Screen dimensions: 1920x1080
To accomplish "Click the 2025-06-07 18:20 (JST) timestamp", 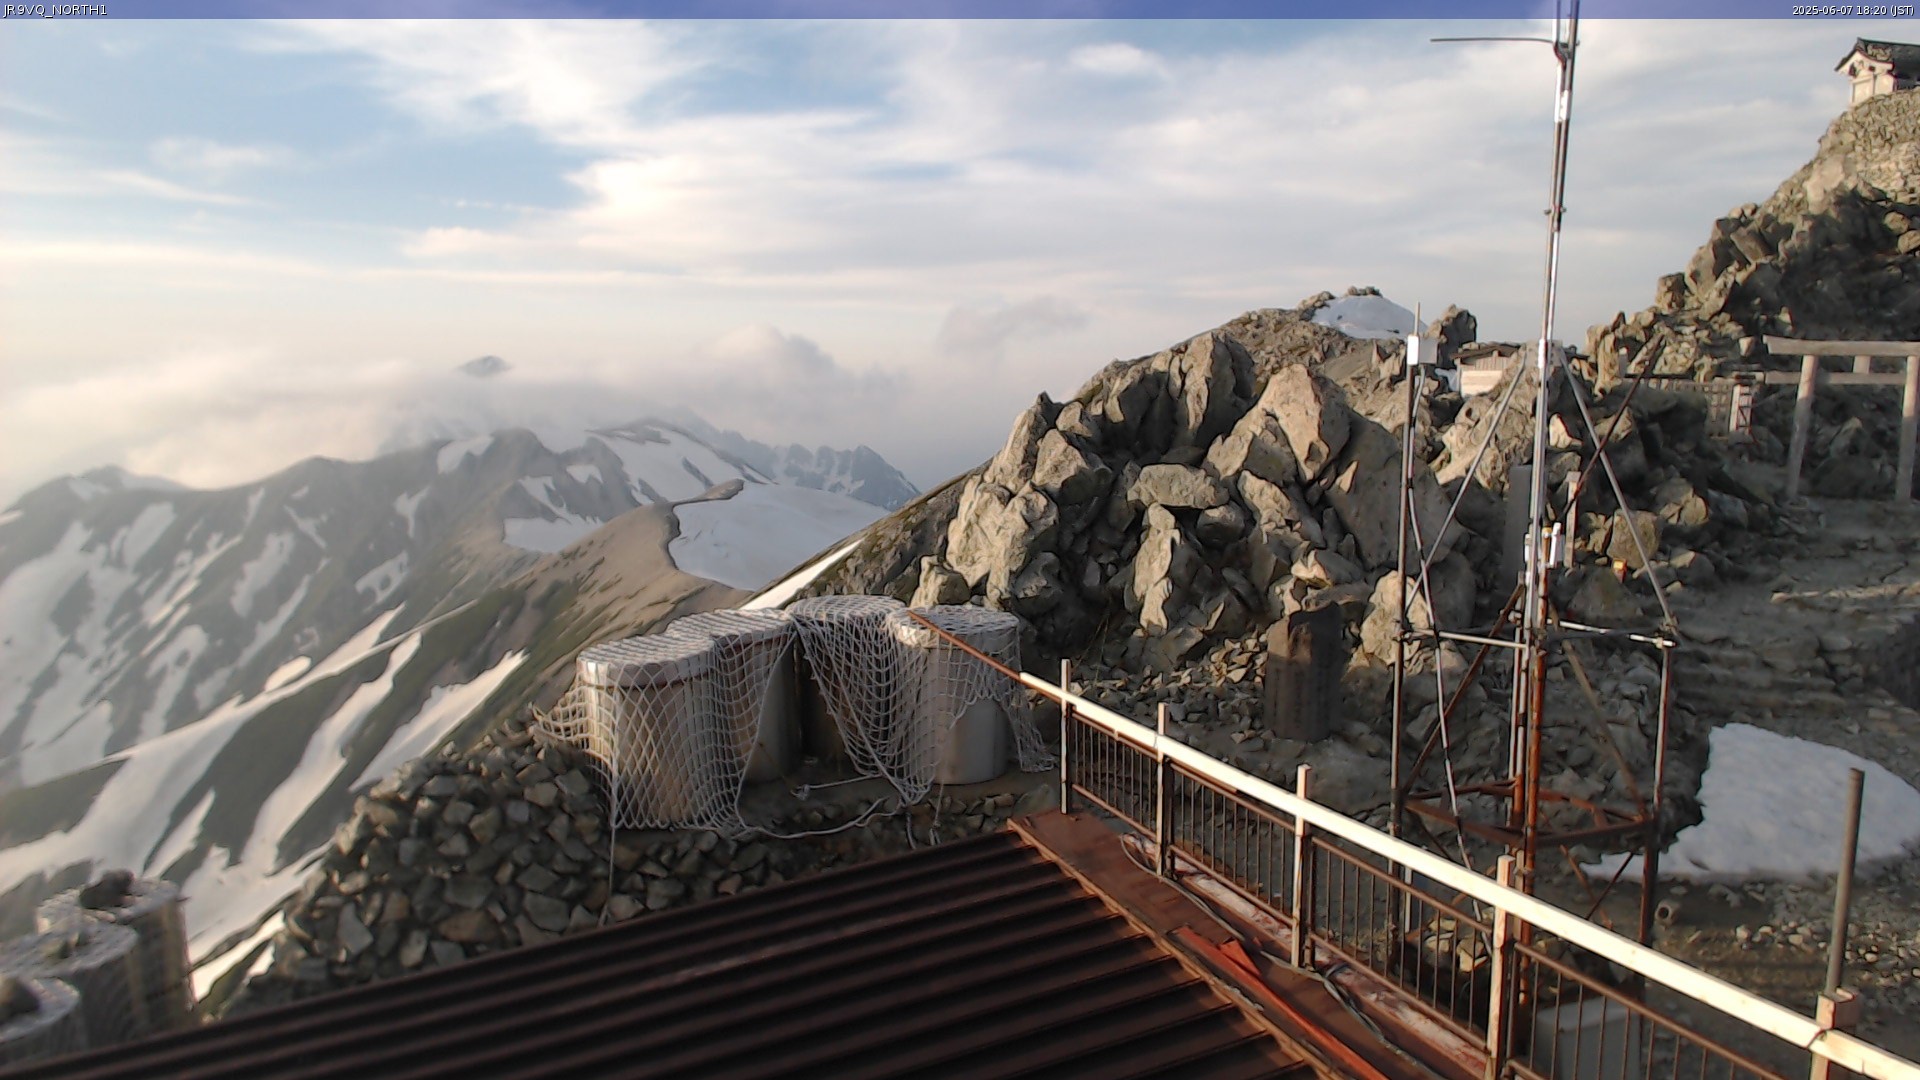I will [1853, 10].
